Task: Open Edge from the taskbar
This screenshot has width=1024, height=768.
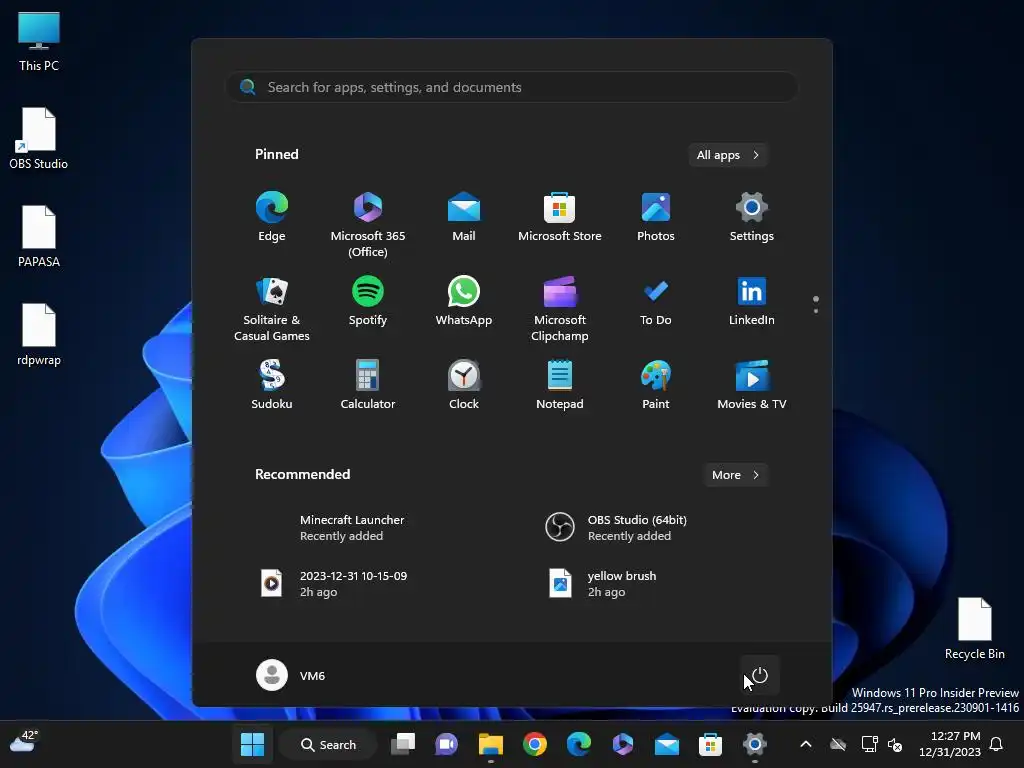Action: click(x=579, y=744)
